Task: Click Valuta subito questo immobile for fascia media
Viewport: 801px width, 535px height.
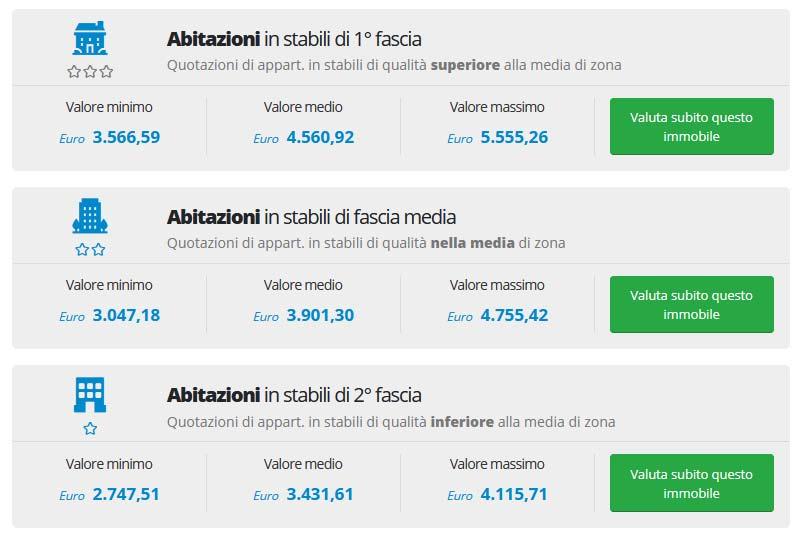Action: [x=692, y=305]
